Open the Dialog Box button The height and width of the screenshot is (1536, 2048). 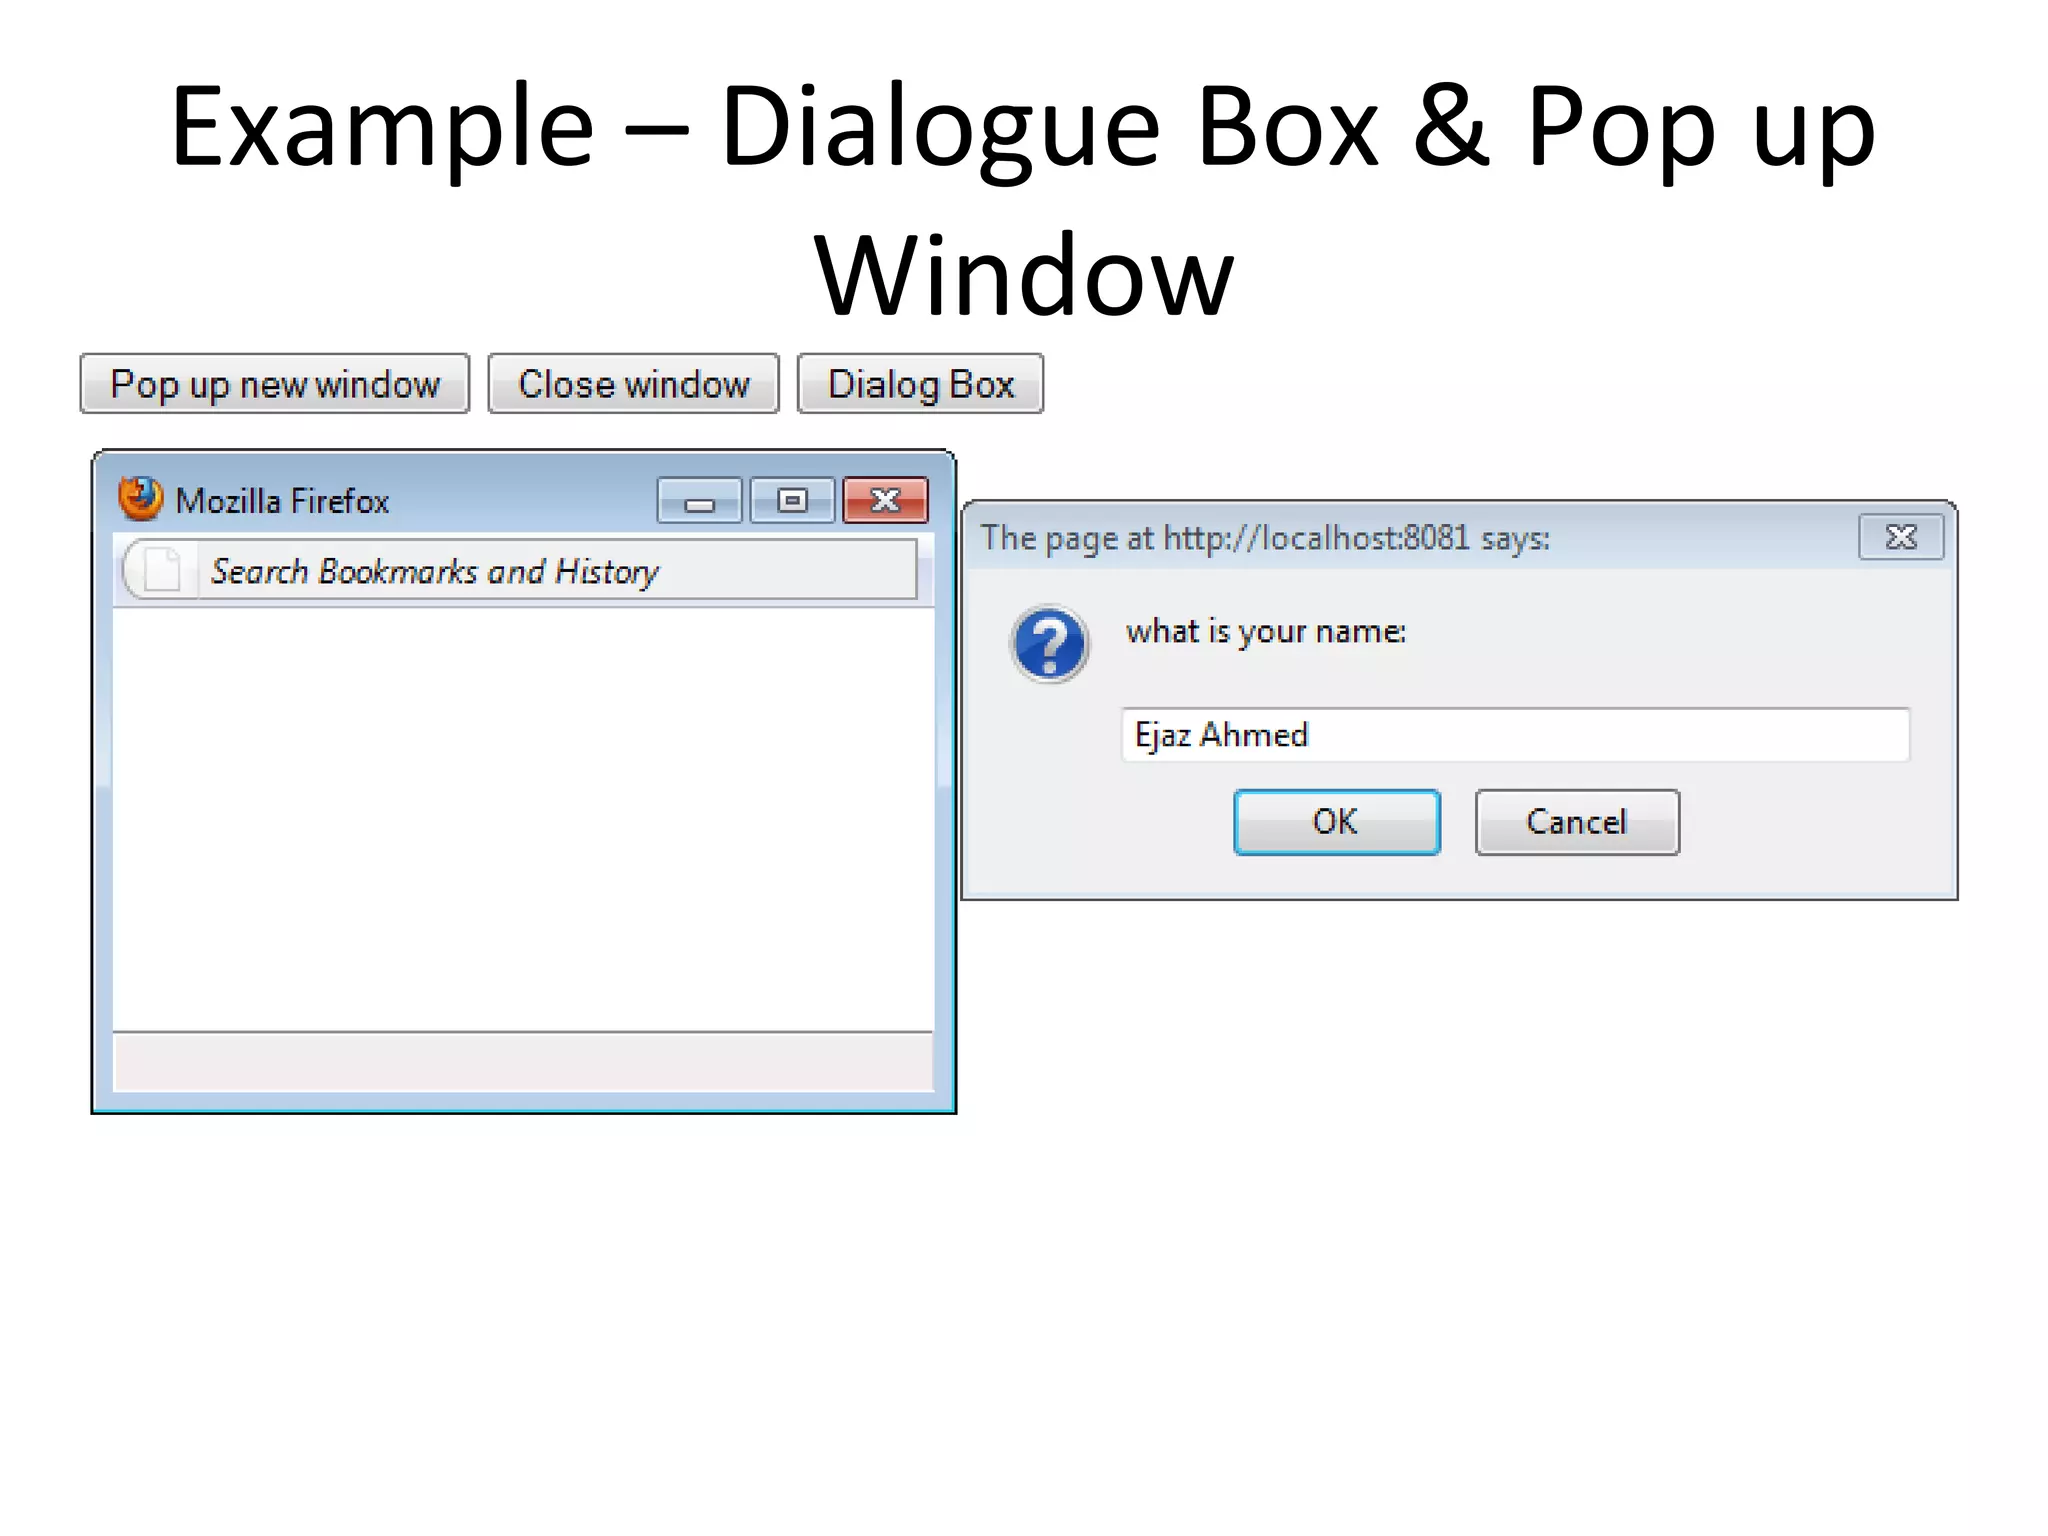[x=920, y=384]
